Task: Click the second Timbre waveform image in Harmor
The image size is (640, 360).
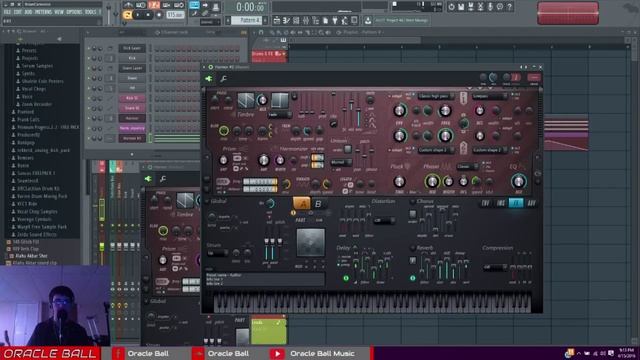Action: coord(280,100)
